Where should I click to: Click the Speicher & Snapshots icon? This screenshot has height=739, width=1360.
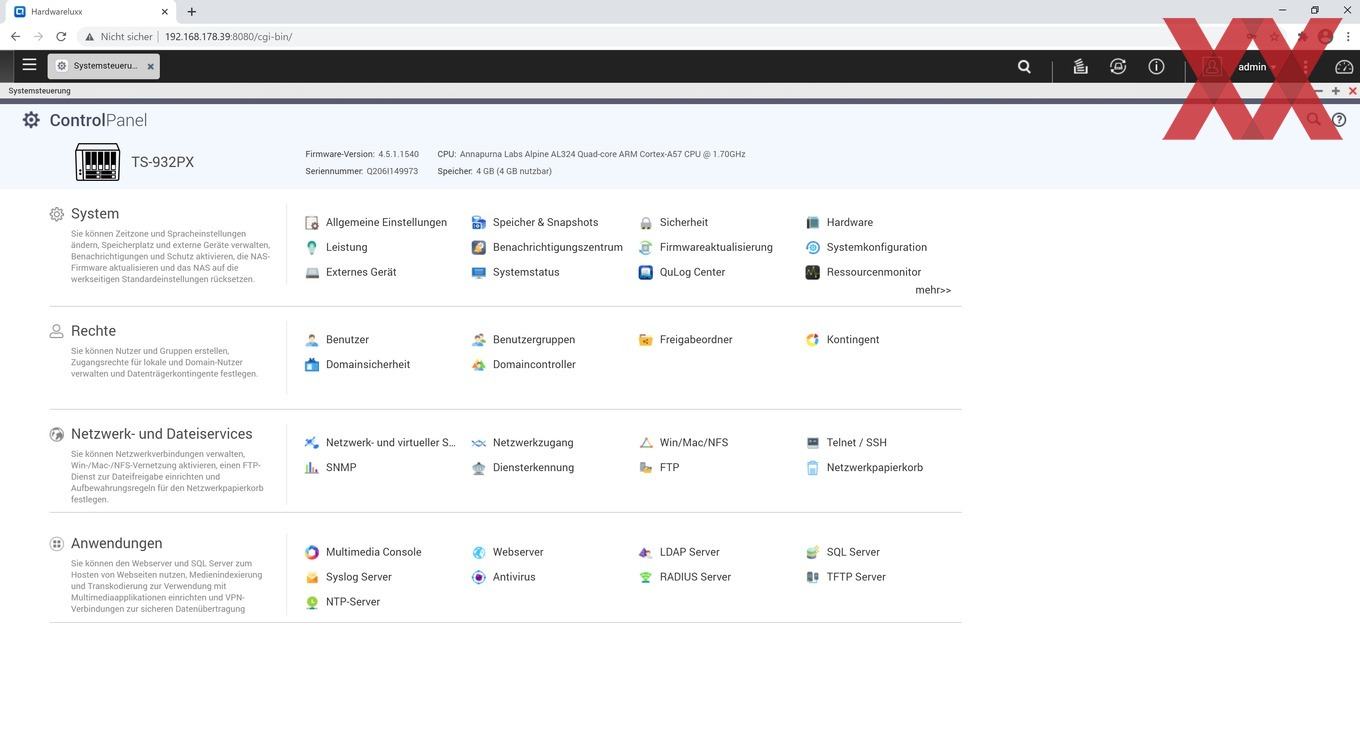(479, 223)
